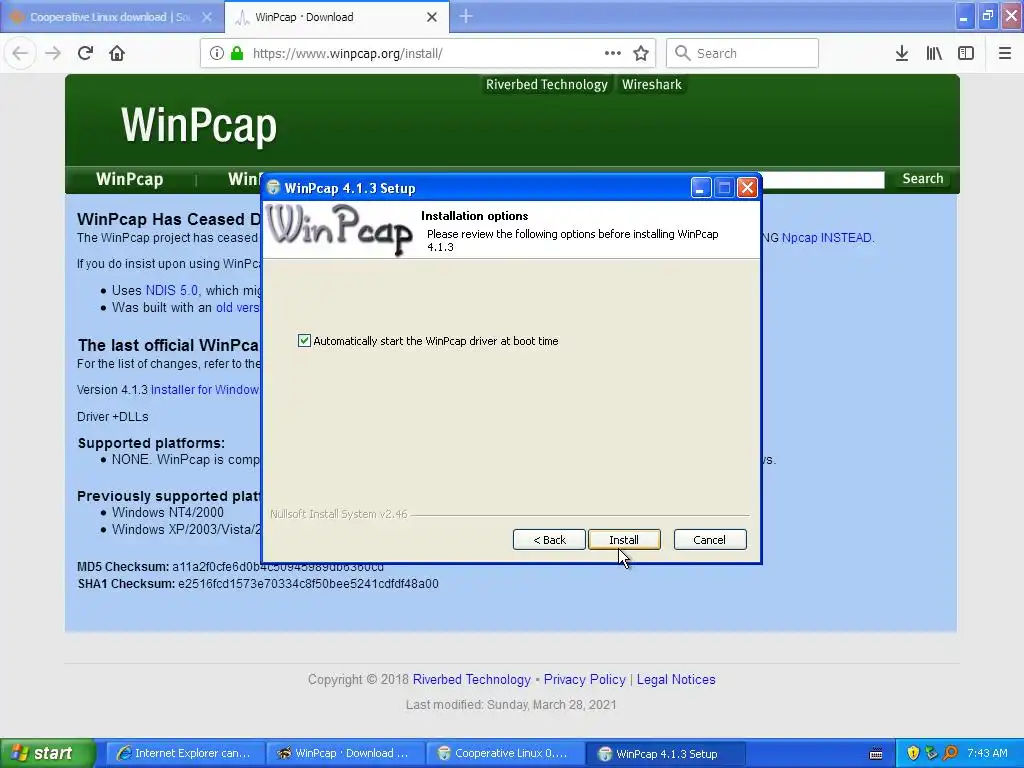Open the Wireshark header link
The height and width of the screenshot is (768, 1024).
[x=652, y=84]
